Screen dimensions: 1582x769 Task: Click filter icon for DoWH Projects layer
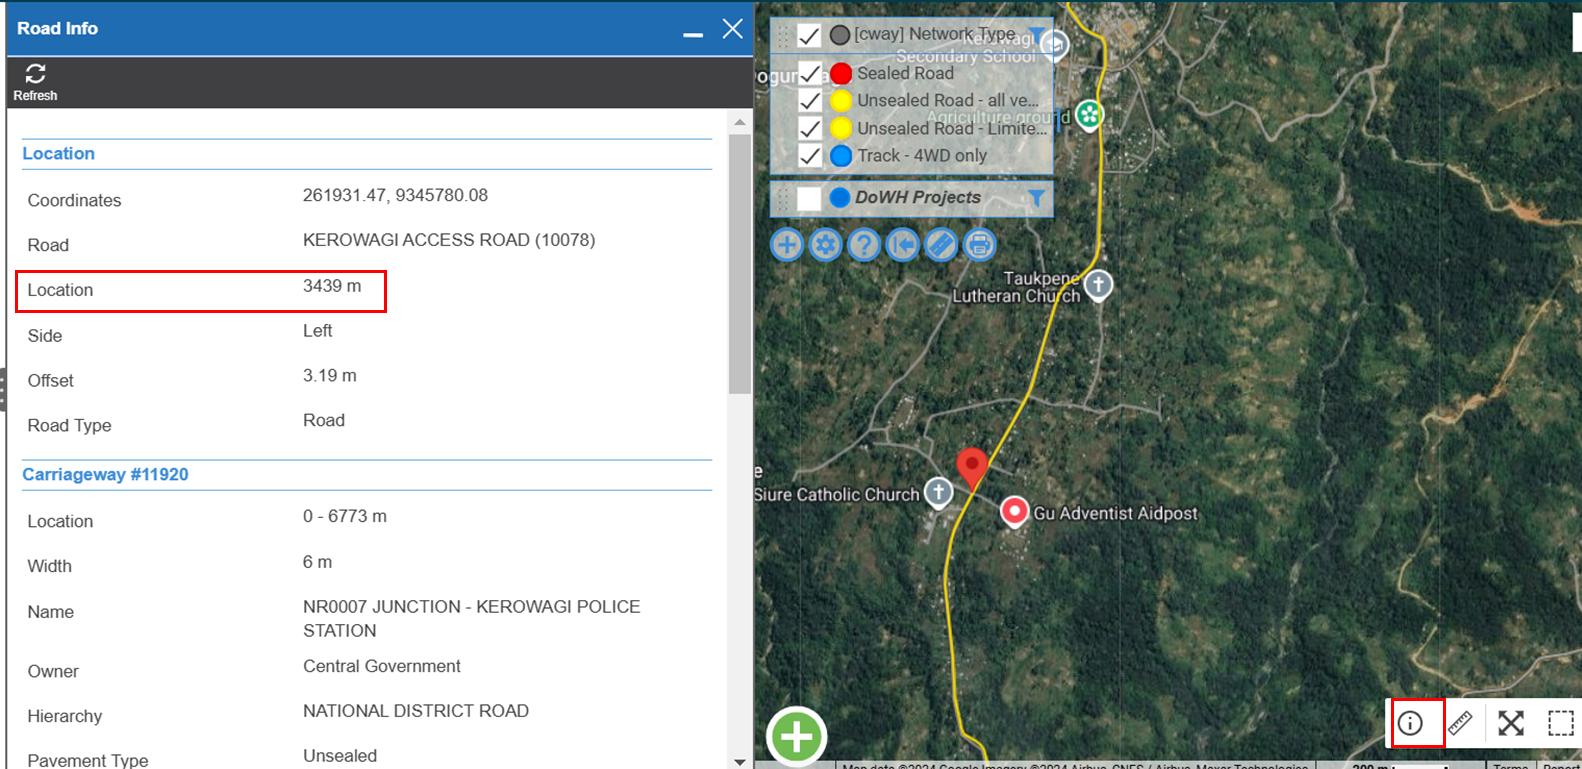(1036, 198)
